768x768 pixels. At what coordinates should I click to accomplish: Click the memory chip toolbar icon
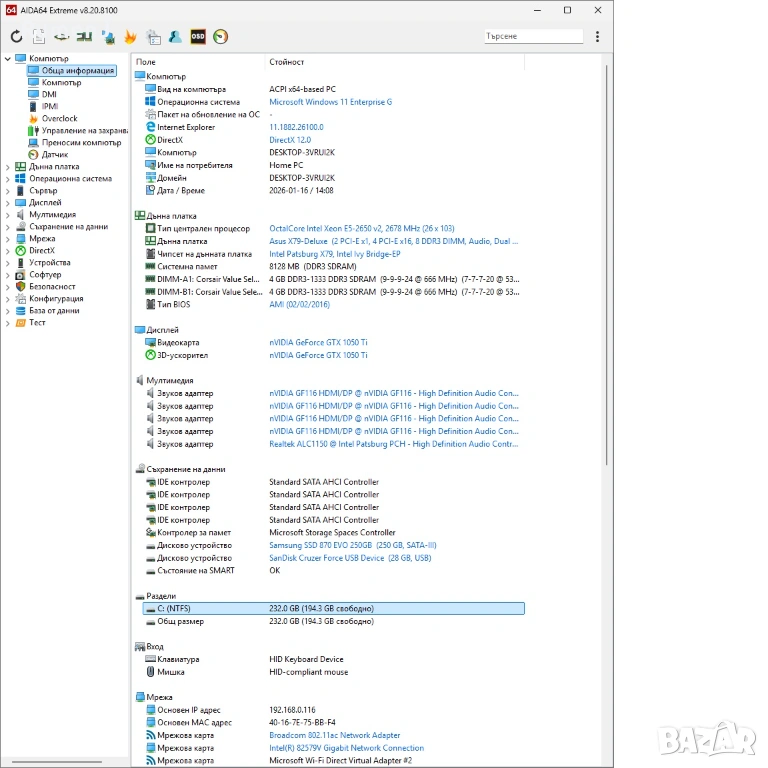pos(62,37)
